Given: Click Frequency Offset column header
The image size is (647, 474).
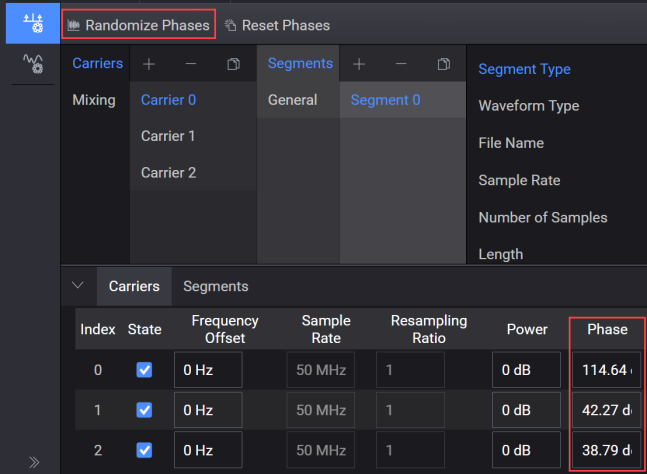Looking at the screenshot, I should click(x=225, y=329).
